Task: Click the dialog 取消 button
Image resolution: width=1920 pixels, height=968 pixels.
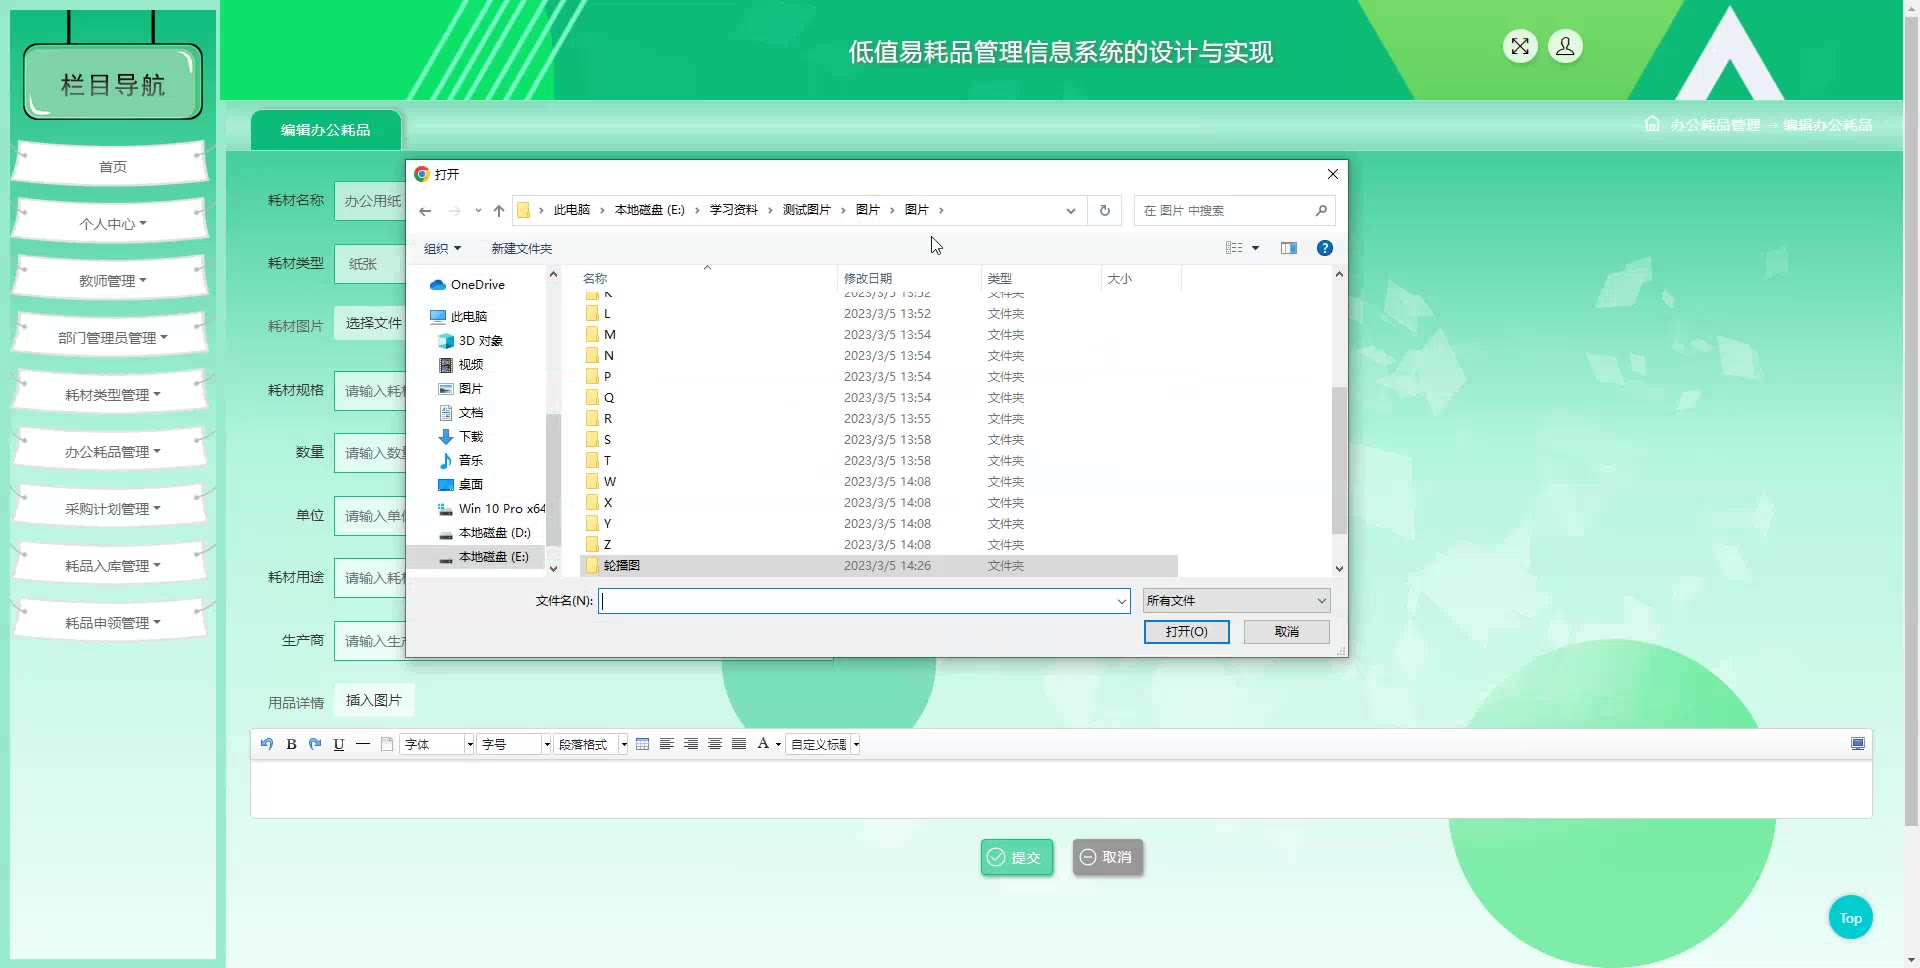Action: (x=1287, y=632)
